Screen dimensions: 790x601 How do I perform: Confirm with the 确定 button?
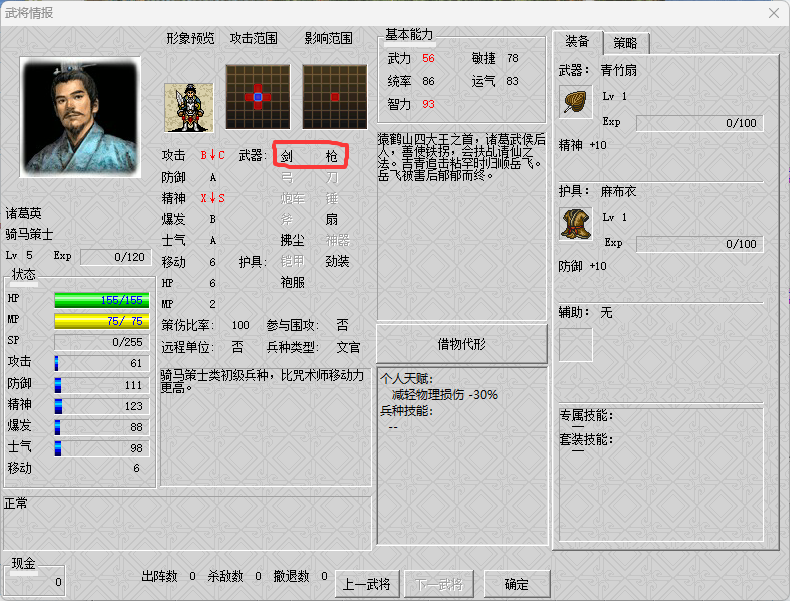click(x=516, y=584)
